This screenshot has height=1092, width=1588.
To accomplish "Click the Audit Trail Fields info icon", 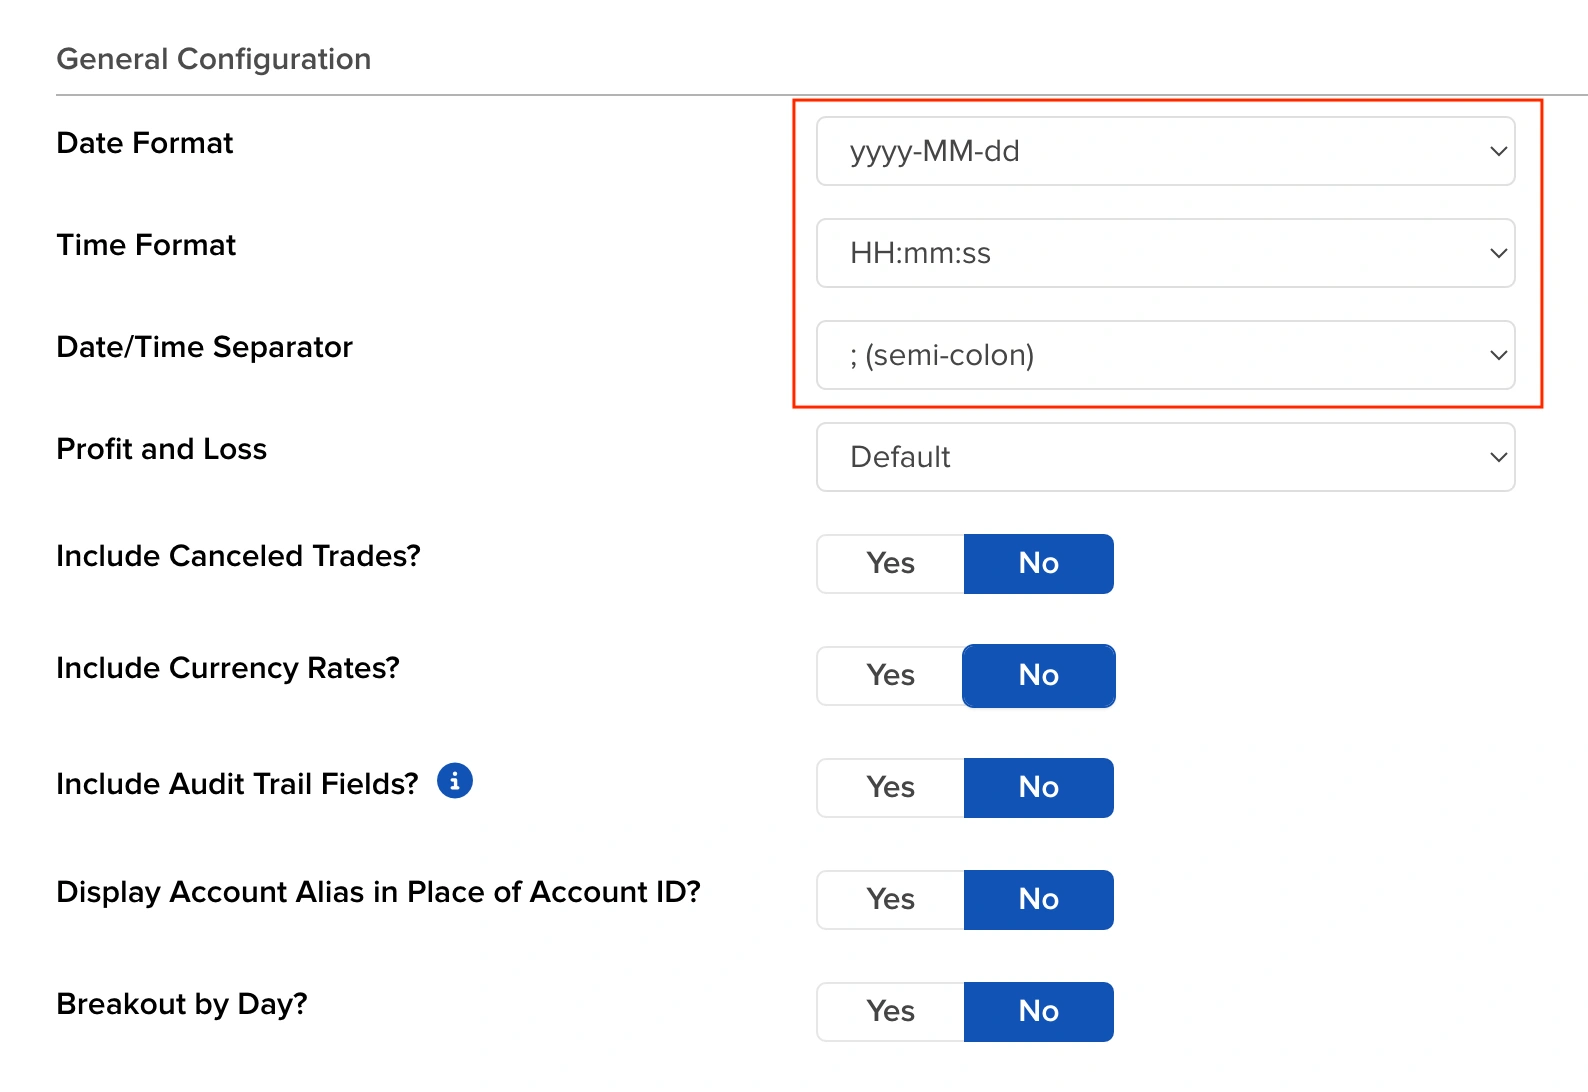I will point(455,781).
